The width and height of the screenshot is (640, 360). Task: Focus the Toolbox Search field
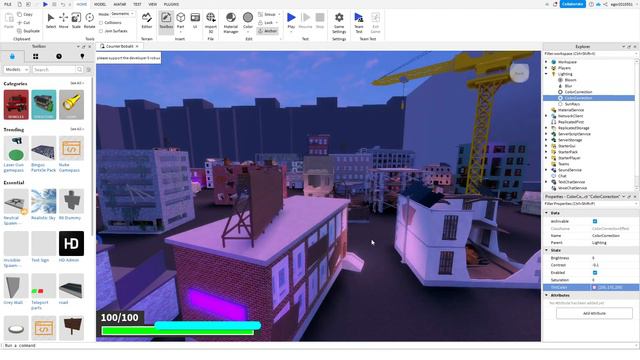(x=54, y=70)
